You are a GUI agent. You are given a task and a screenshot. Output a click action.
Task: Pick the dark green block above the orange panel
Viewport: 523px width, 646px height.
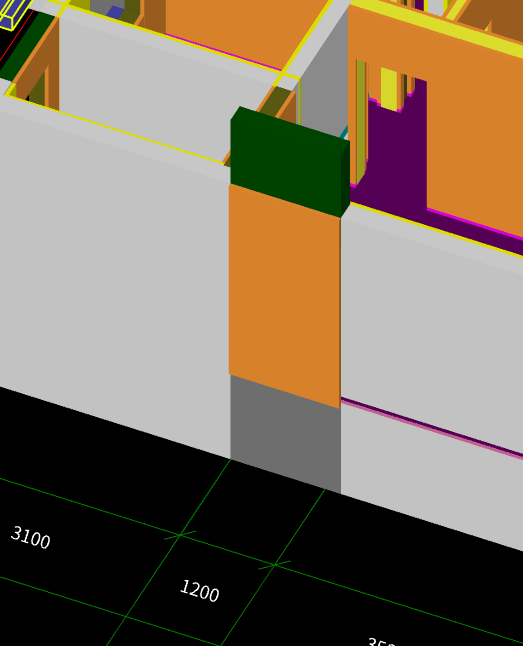pyautogui.click(x=290, y=162)
